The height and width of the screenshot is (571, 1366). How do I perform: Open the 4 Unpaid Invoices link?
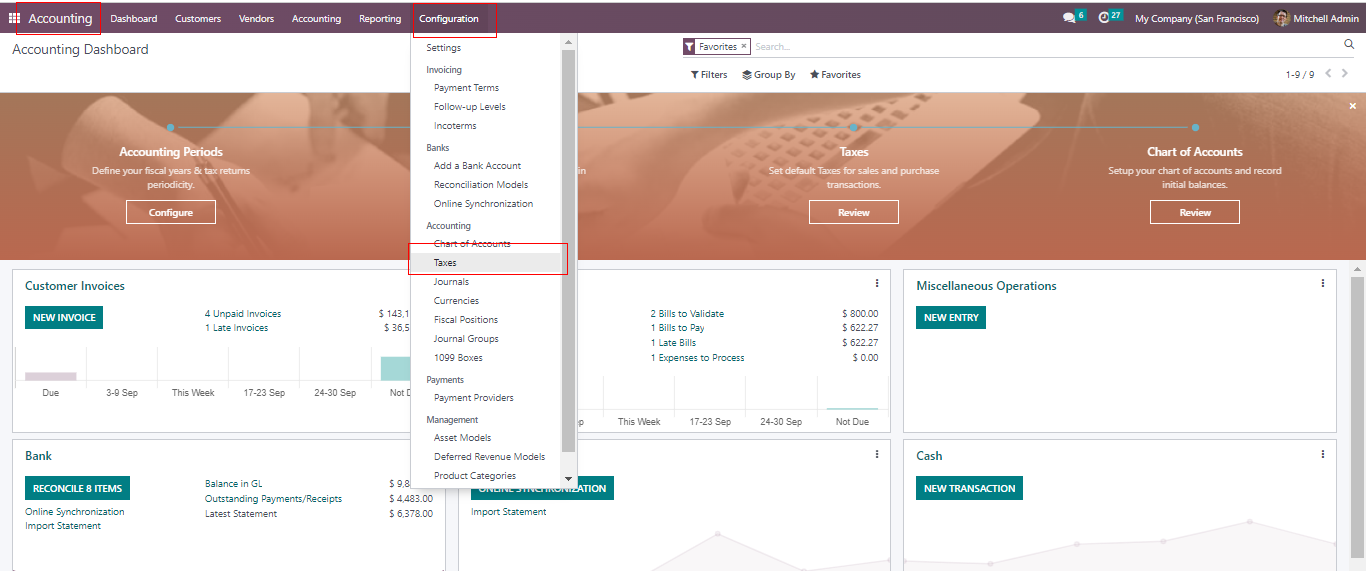click(243, 314)
